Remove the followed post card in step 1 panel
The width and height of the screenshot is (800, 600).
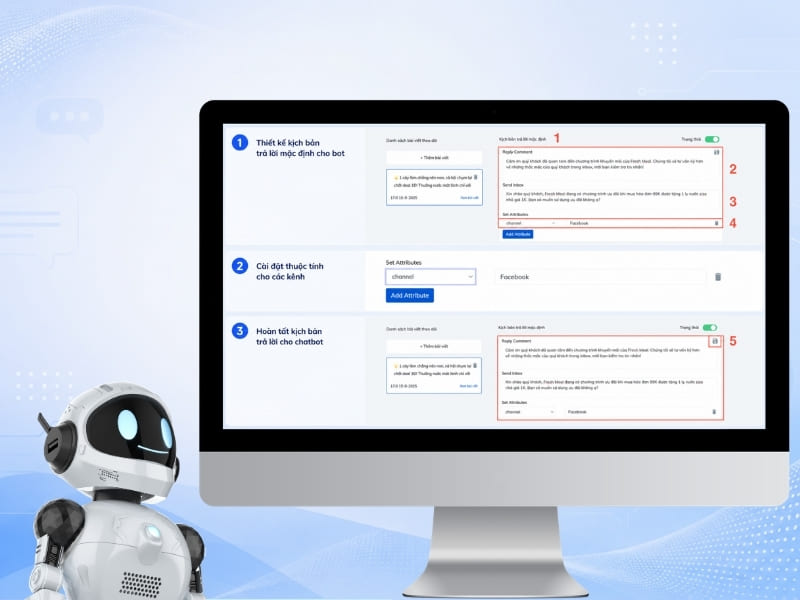tap(476, 177)
